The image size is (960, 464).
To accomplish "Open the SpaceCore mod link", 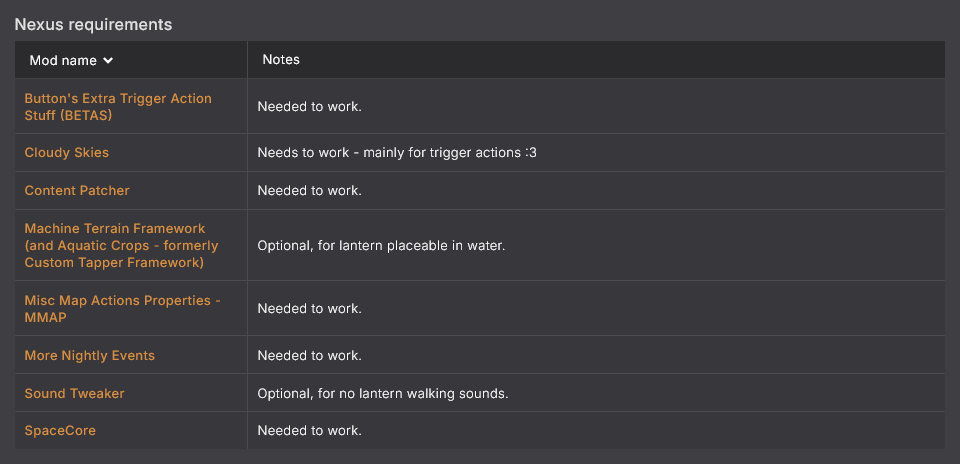I will 60,430.
